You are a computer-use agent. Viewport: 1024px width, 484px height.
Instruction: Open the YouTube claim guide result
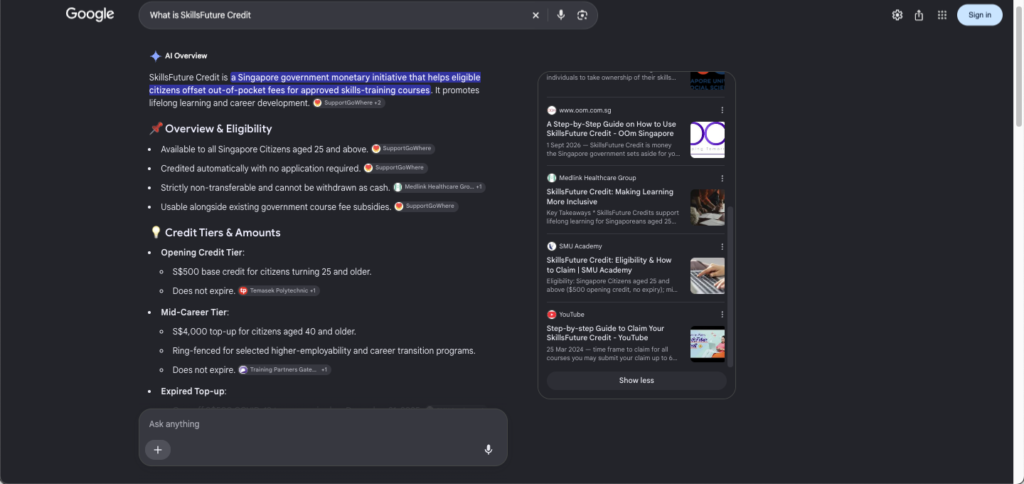pos(605,333)
